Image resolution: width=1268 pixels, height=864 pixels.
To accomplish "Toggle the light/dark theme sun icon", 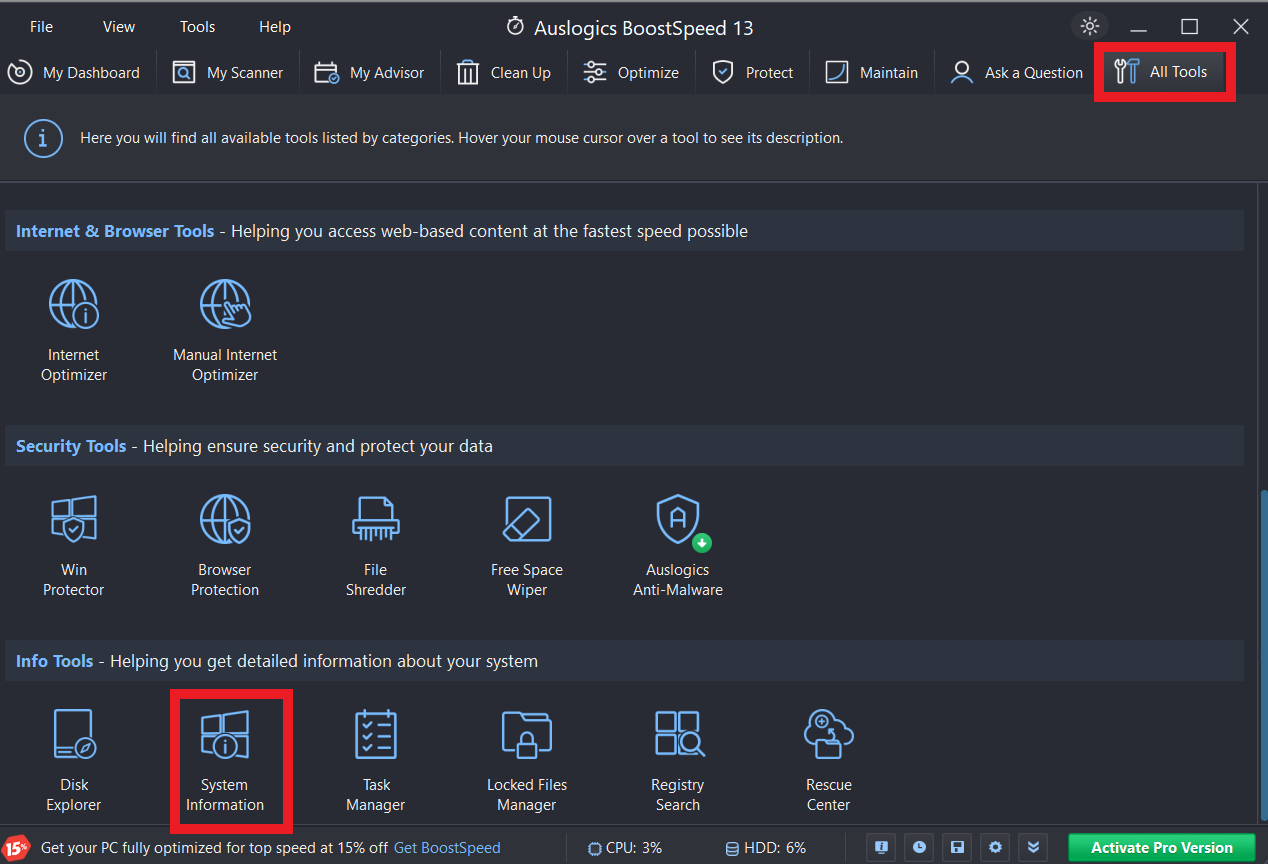I will (x=1090, y=27).
